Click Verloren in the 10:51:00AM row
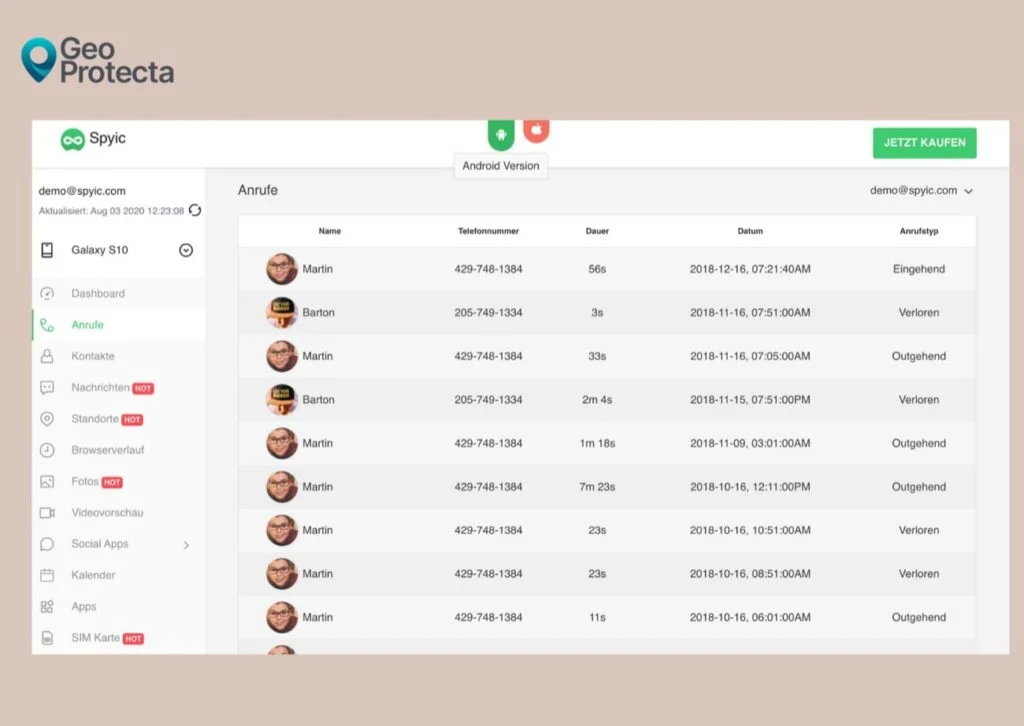 click(x=919, y=530)
